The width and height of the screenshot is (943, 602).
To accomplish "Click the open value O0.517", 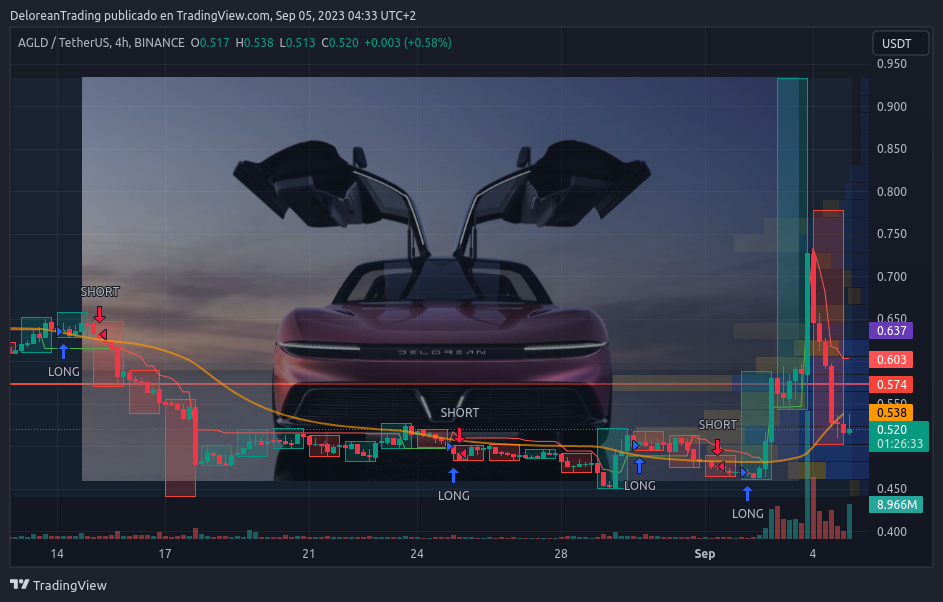I will click(x=210, y=43).
